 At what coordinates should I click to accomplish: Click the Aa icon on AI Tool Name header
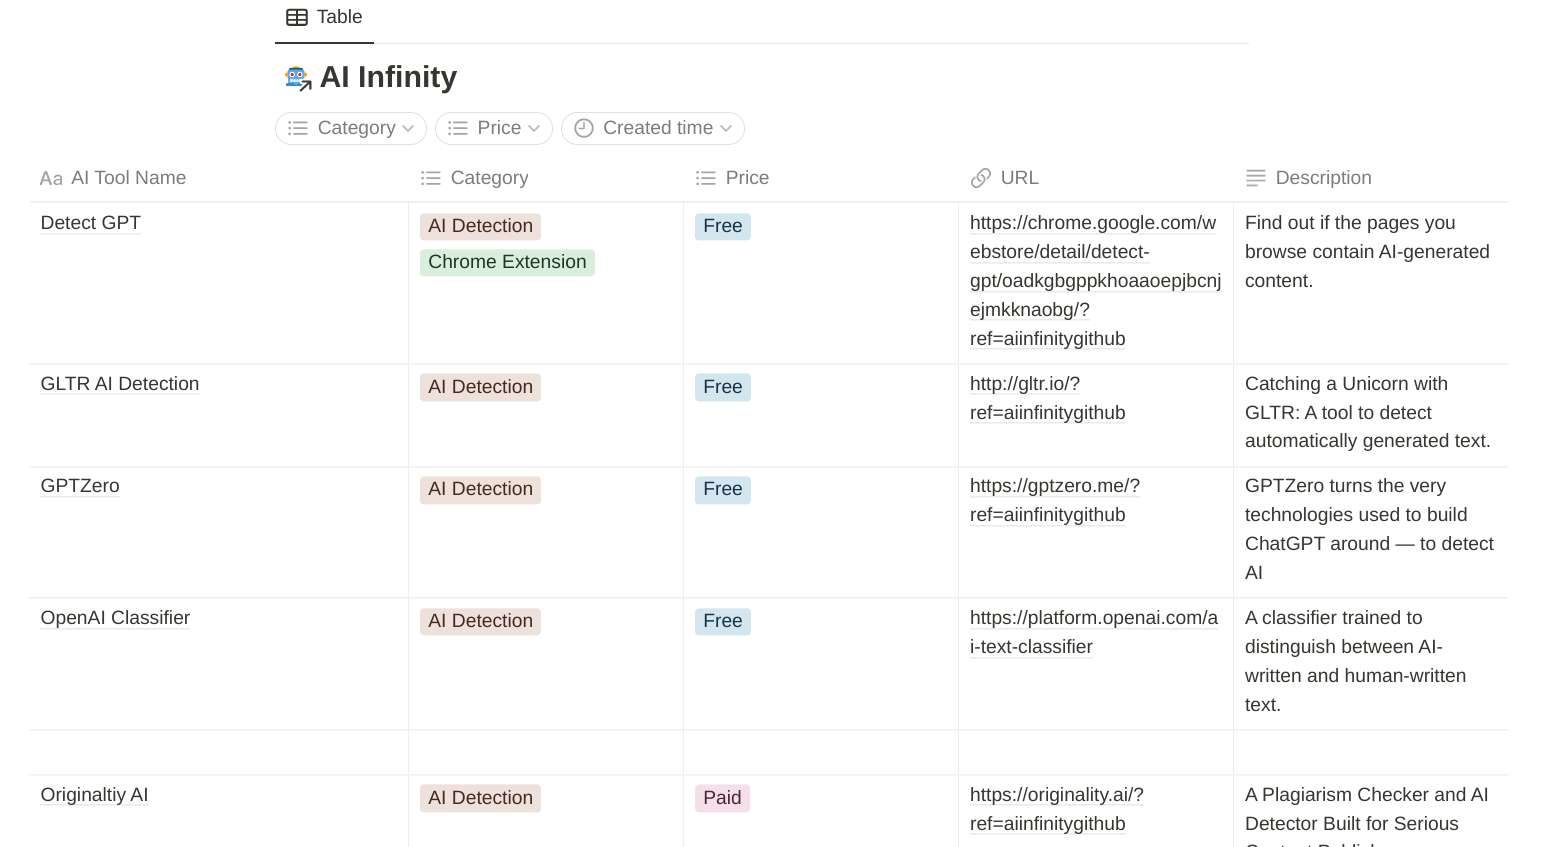(50, 178)
